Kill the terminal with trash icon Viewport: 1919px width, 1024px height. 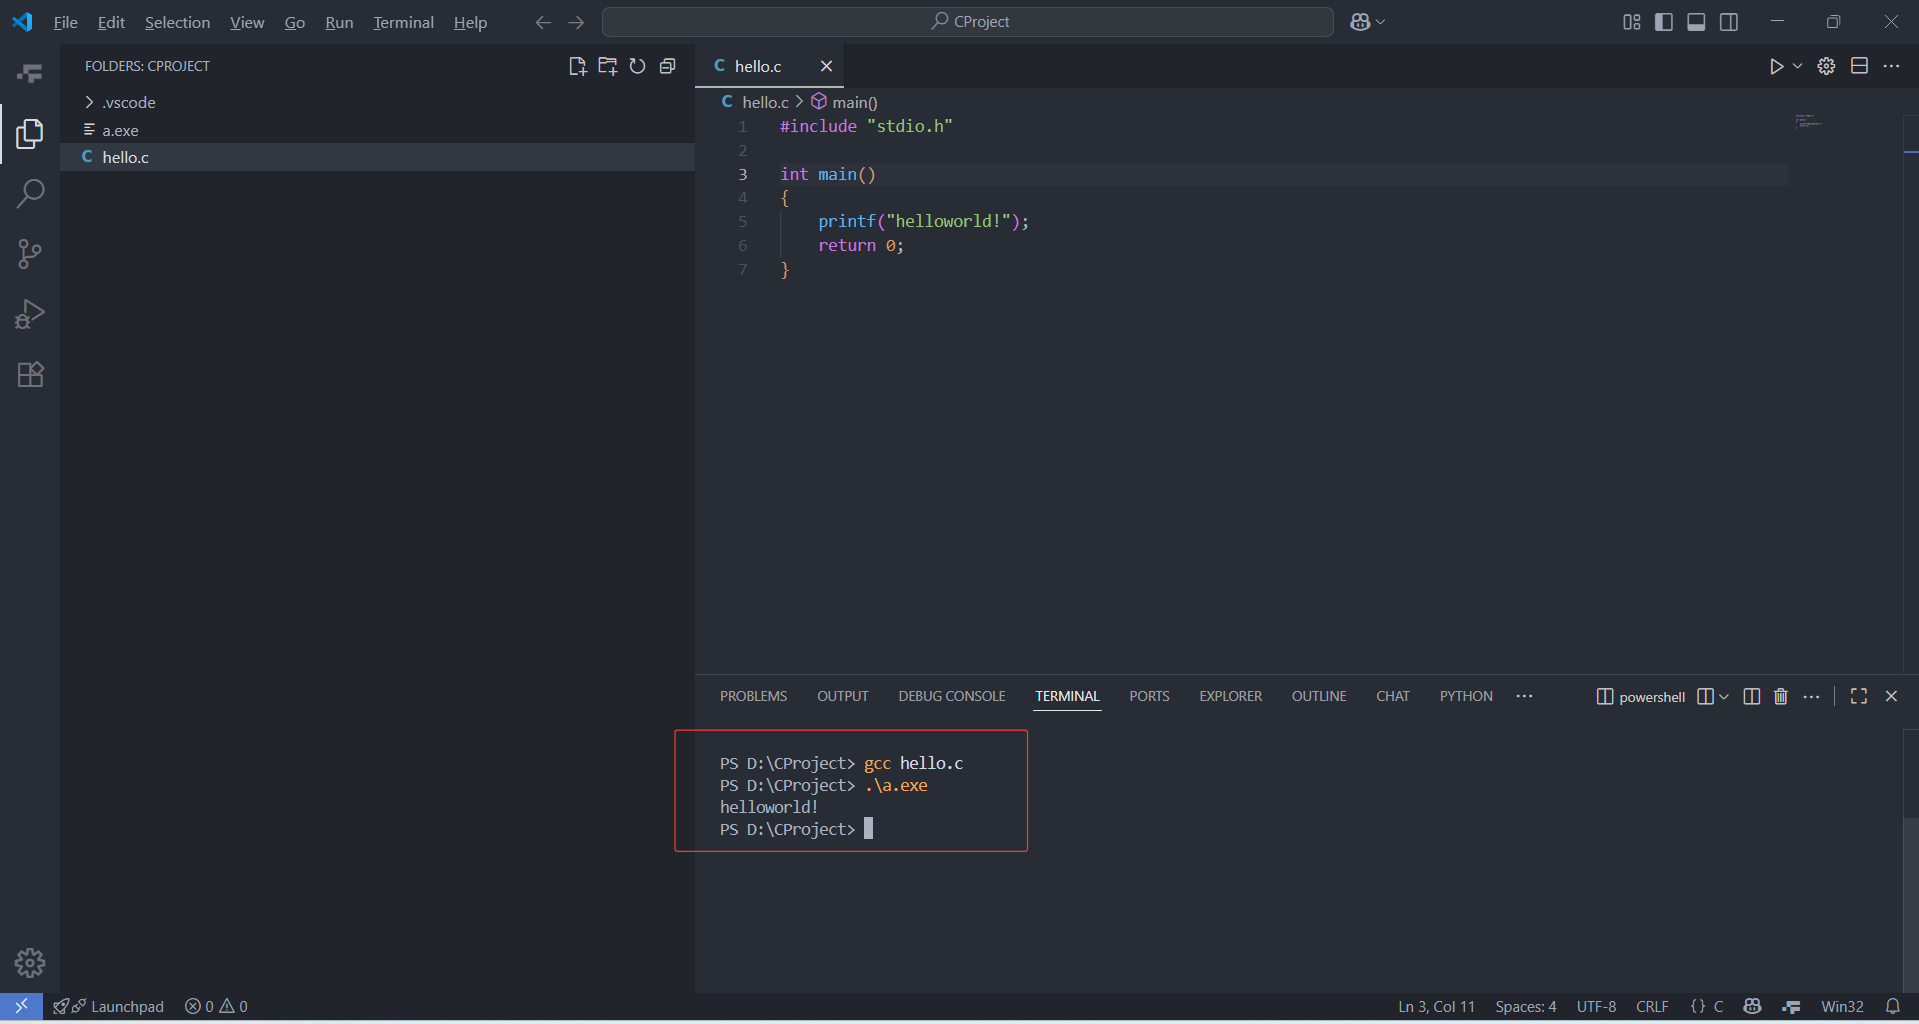1781,696
